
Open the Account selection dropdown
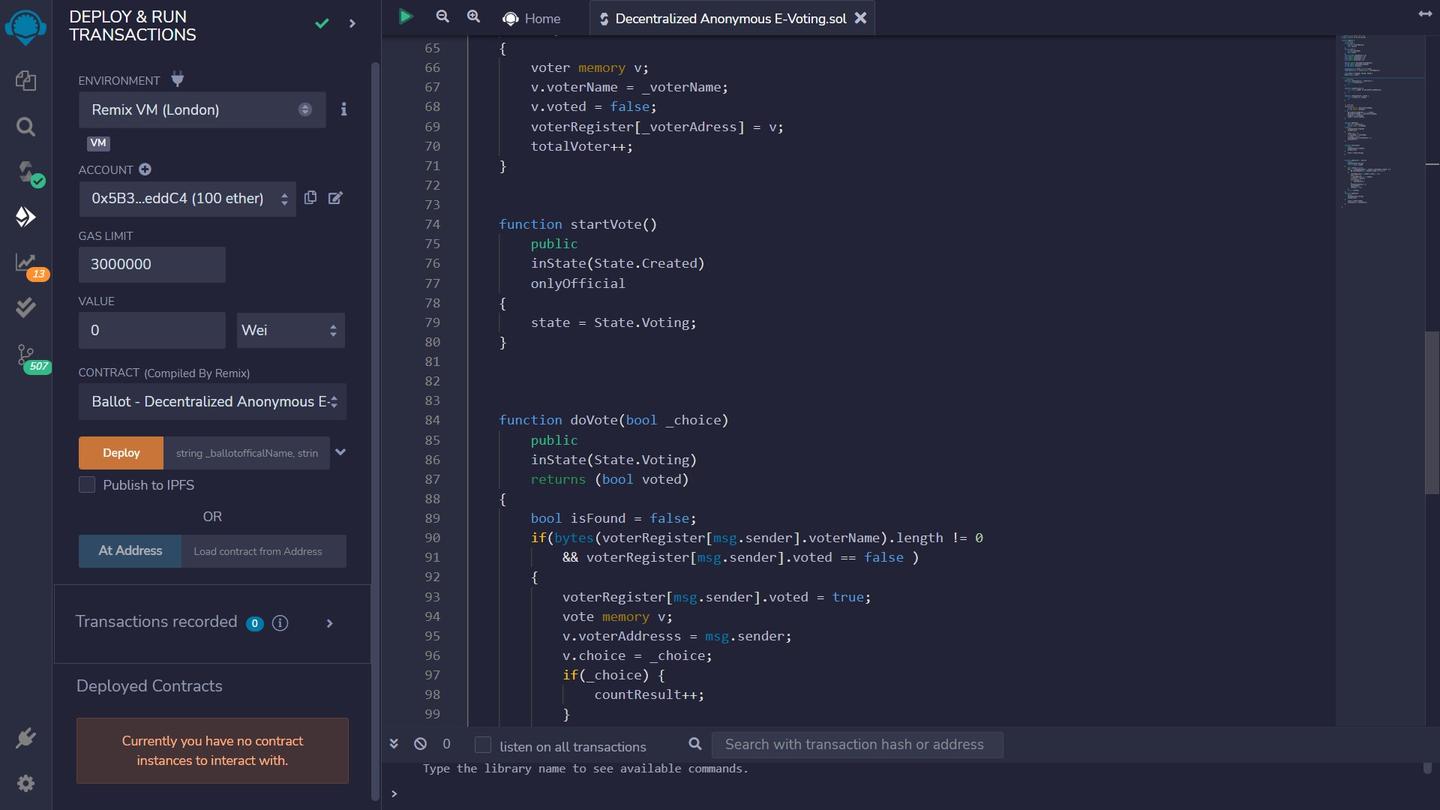point(187,198)
